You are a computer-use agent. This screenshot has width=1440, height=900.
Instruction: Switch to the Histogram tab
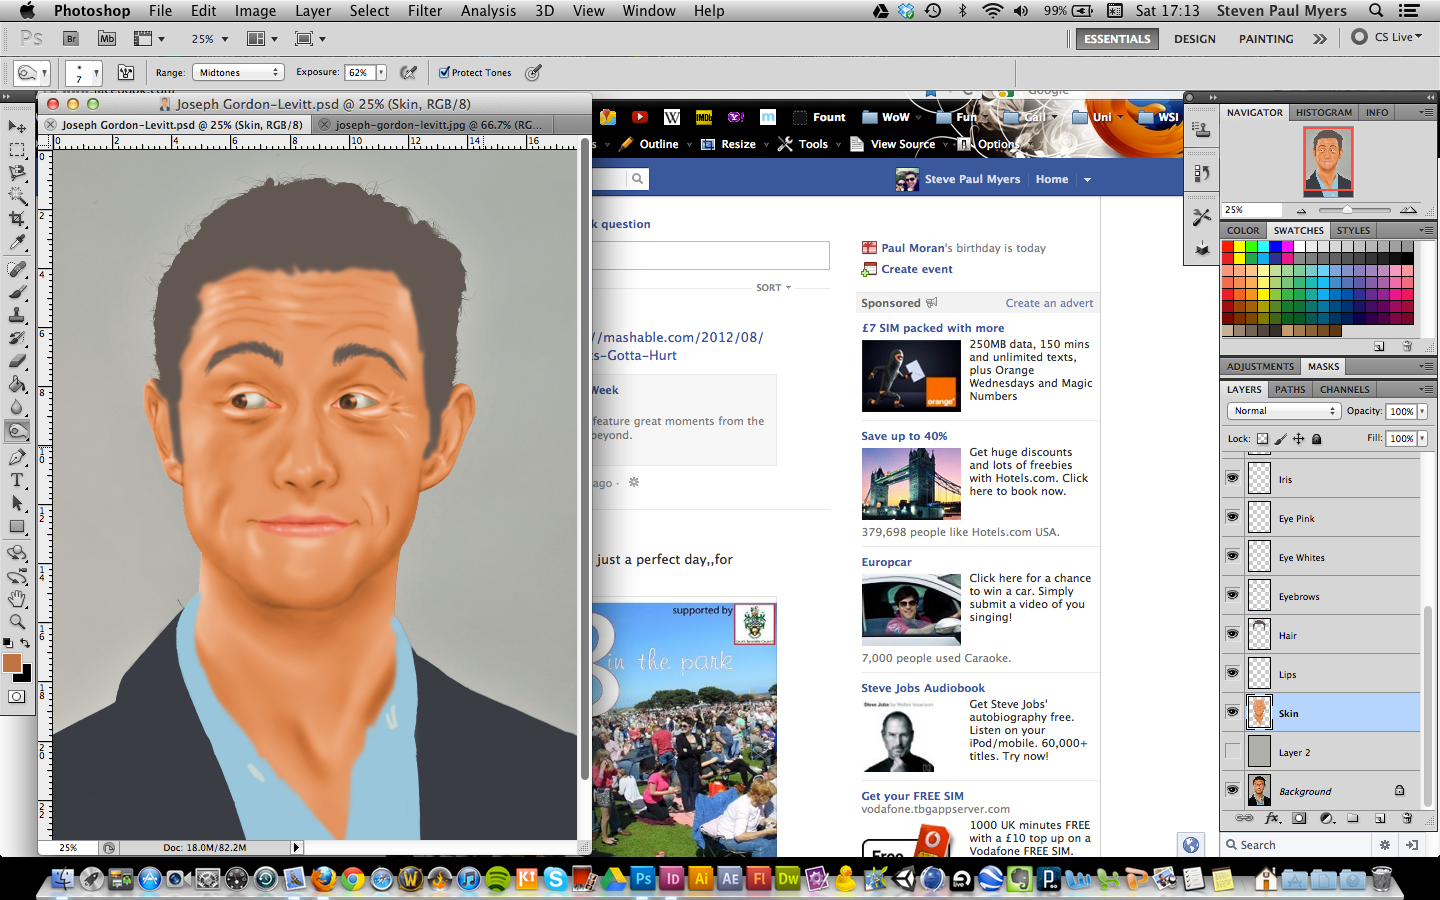[x=1324, y=112]
